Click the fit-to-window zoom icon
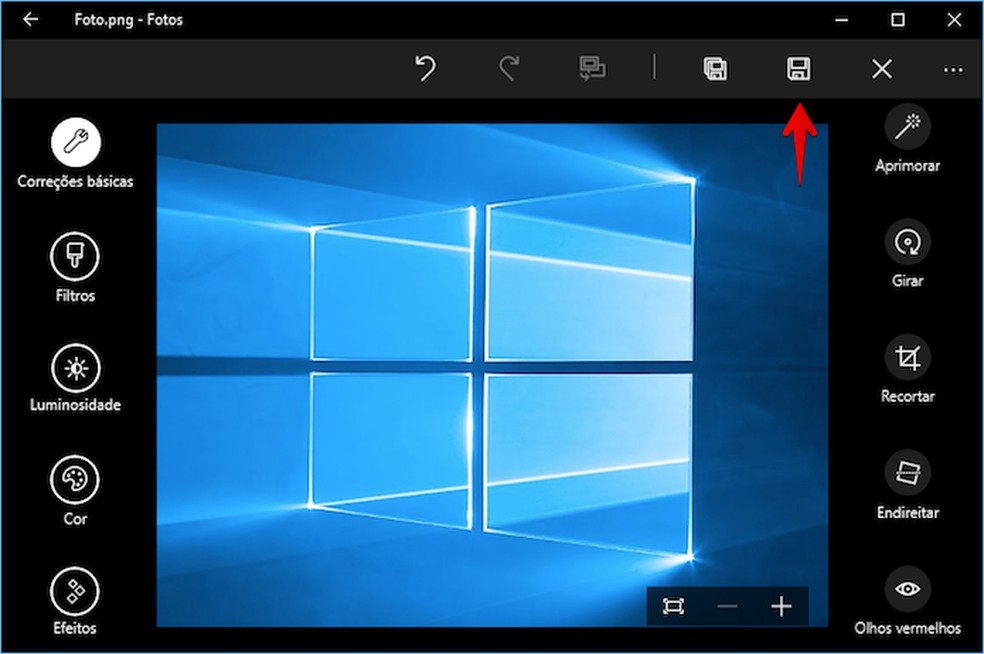The width and height of the screenshot is (984, 654). pyautogui.click(x=673, y=606)
